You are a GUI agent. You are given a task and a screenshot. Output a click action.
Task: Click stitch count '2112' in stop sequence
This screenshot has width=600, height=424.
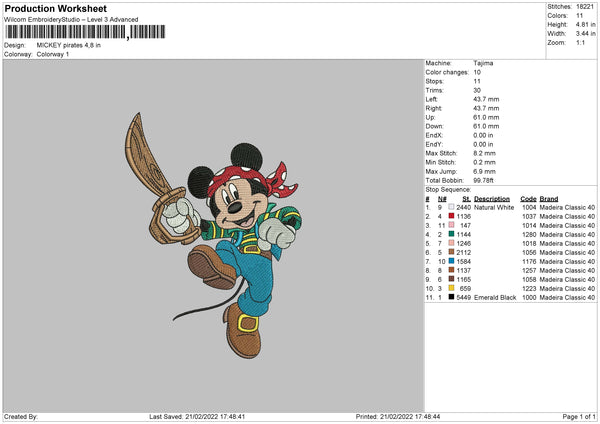coord(463,252)
